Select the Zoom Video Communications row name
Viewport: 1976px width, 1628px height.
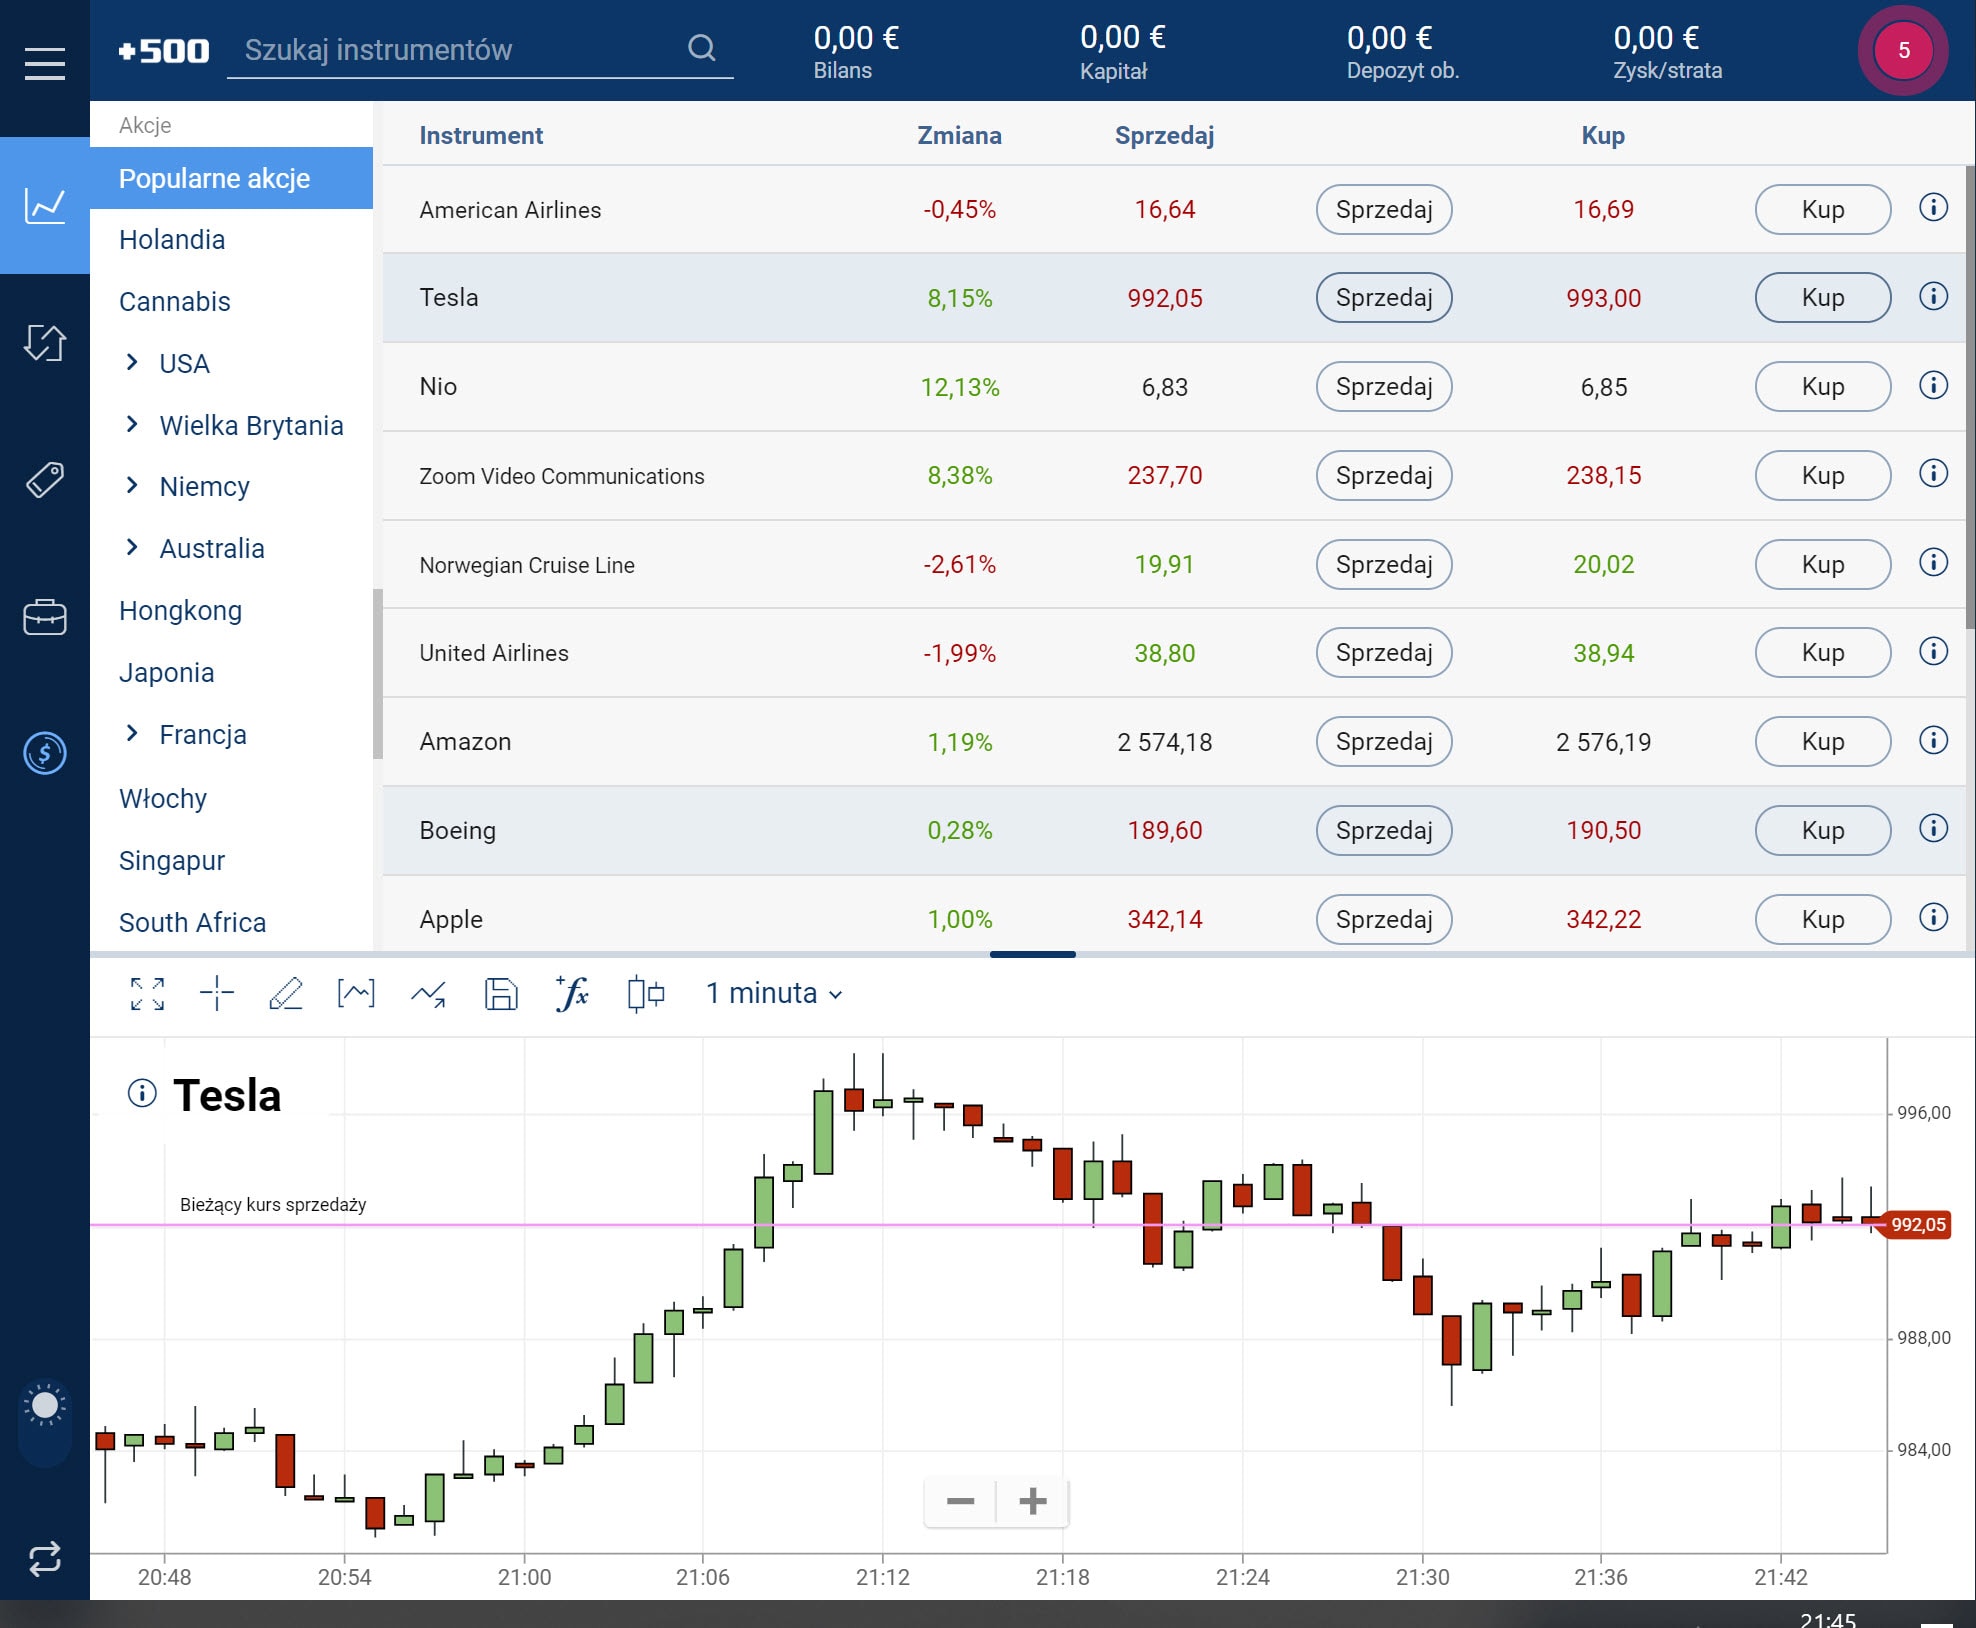tap(562, 476)
